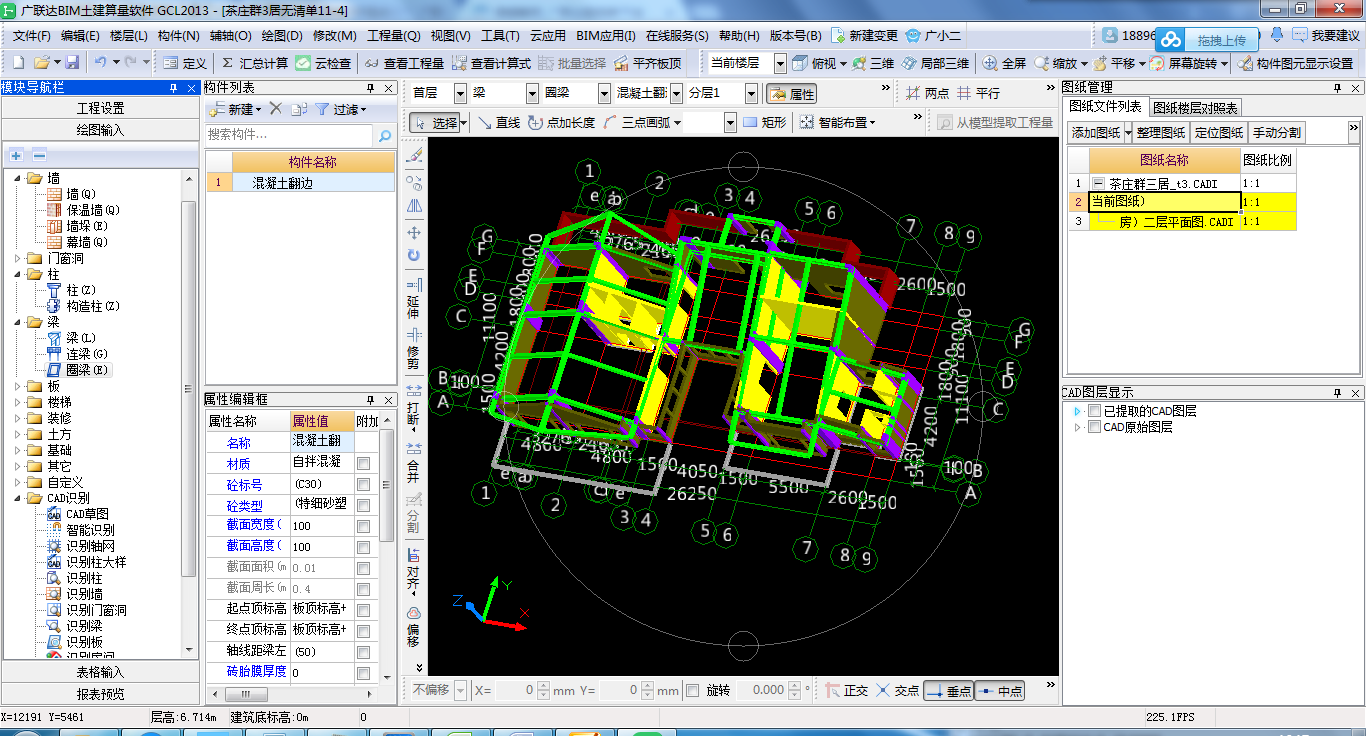Image resolution: width=1366 pixels, height=736 pixels.
Task: Click the 添加图纸 button
Action: pos(1096,132)
